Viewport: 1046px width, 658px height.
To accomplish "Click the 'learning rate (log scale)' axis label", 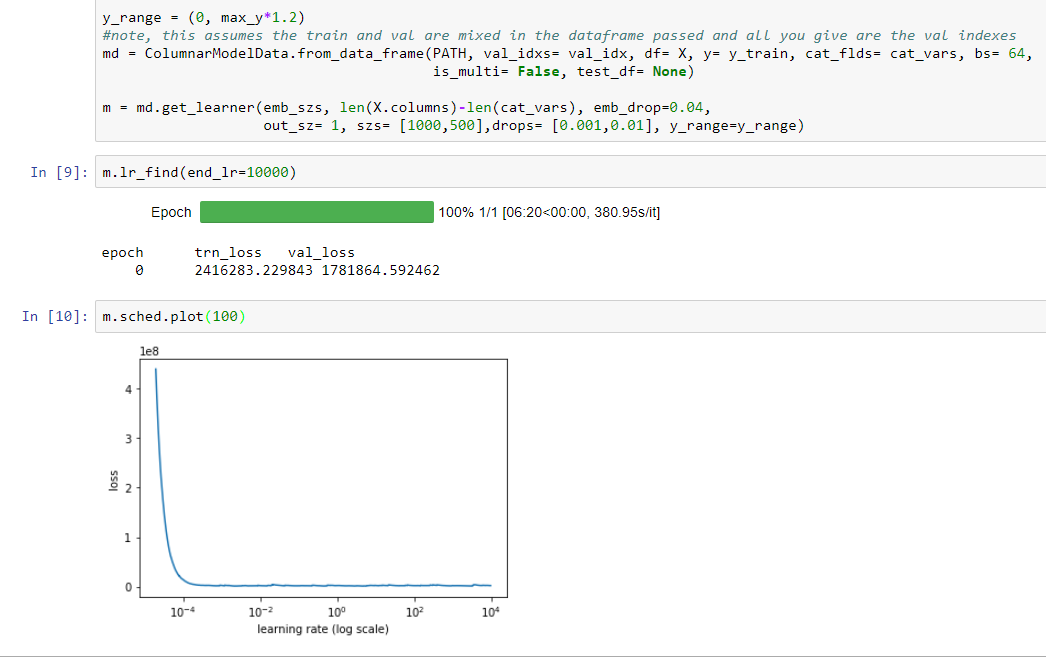I will coord(323,628).
